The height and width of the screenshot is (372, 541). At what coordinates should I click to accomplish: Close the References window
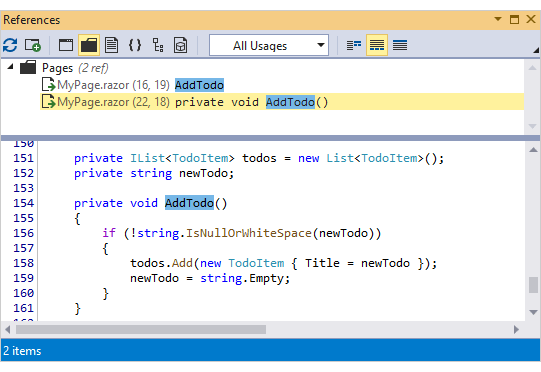pyautogui.click(x=531, y=19)
